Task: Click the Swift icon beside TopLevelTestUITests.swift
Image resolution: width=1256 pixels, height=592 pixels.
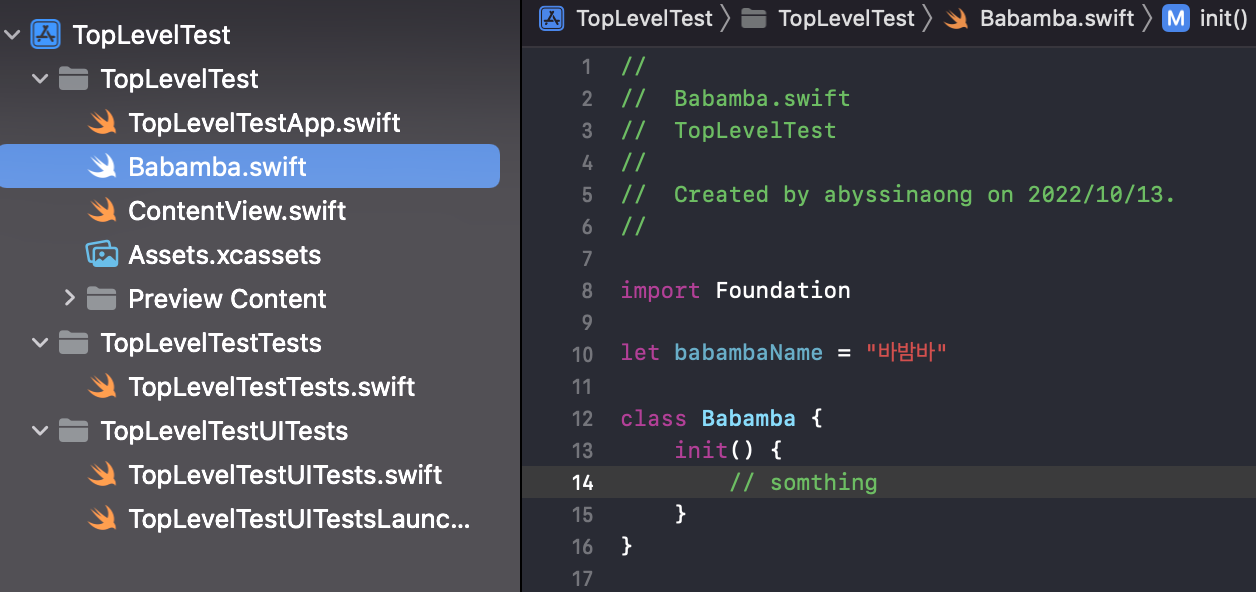Action: tap(102, 475)
